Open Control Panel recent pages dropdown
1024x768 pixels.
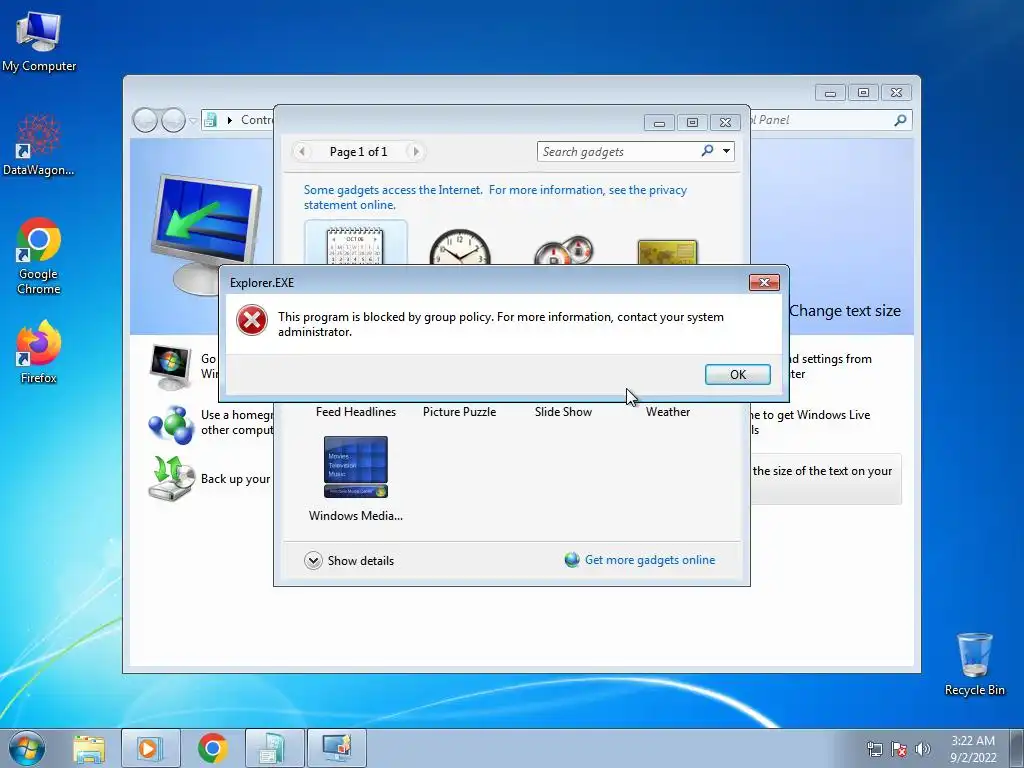pos(193,121)
